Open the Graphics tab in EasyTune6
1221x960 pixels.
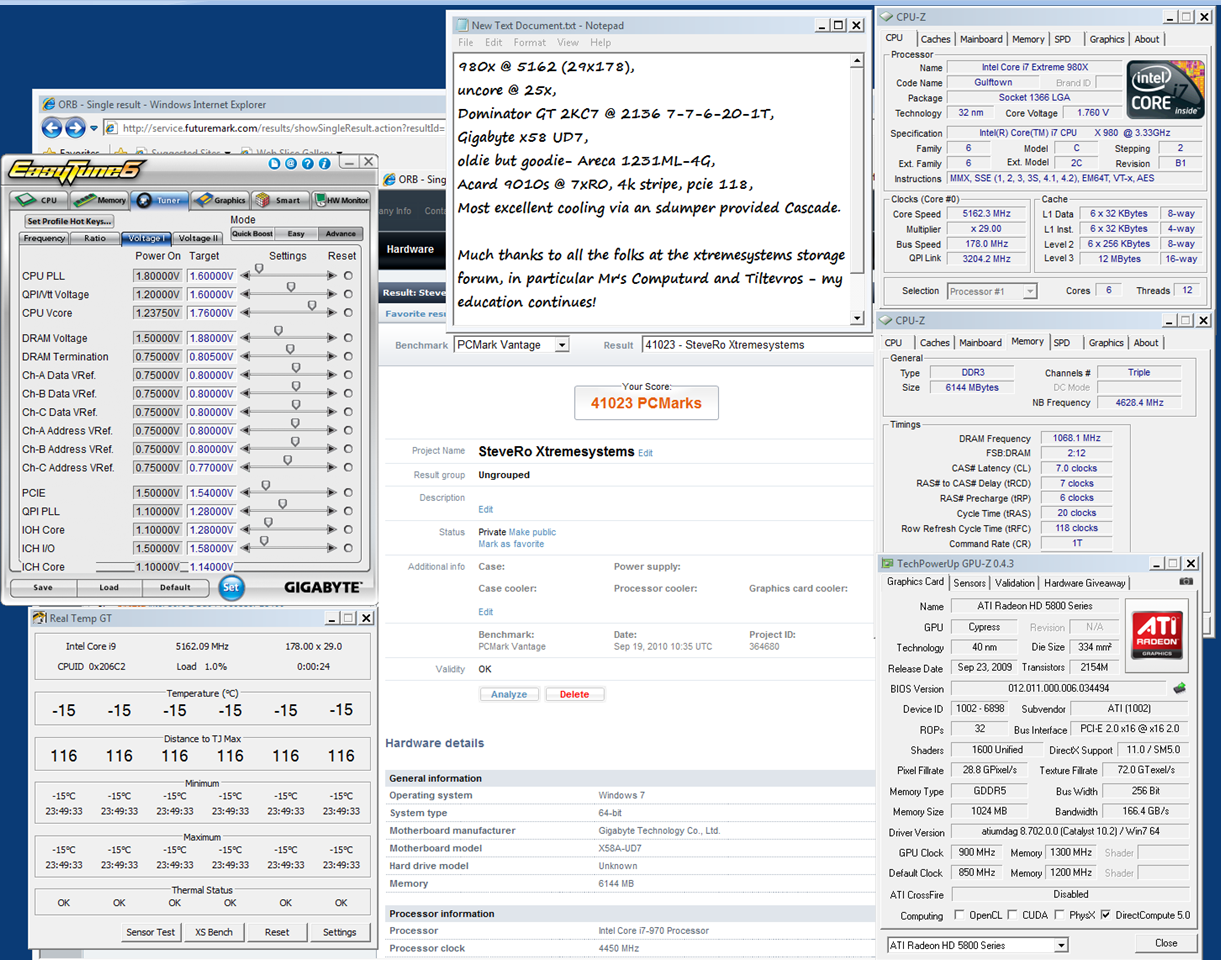[x=220, y=200]
